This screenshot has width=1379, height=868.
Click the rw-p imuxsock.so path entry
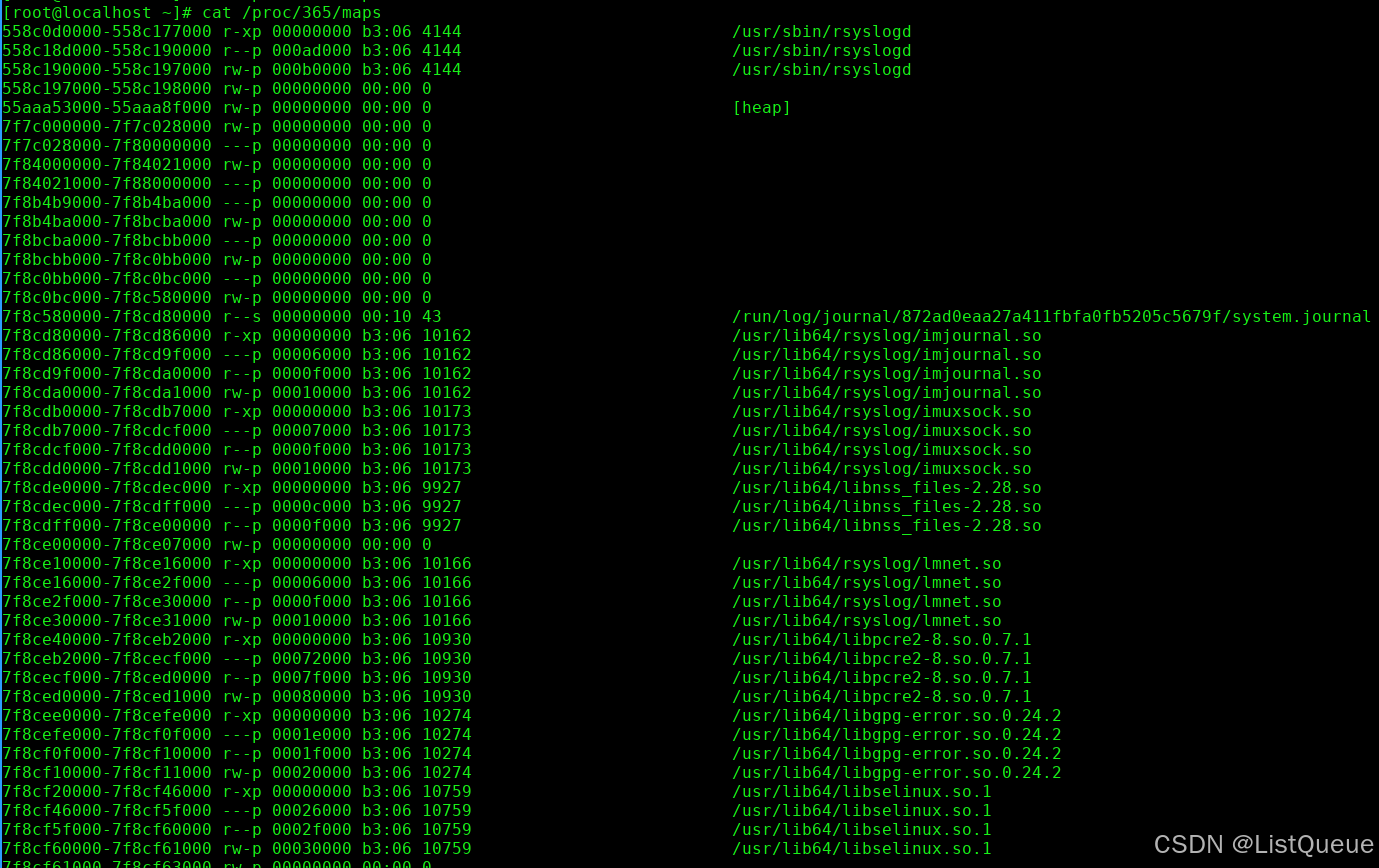pos(882,469)
